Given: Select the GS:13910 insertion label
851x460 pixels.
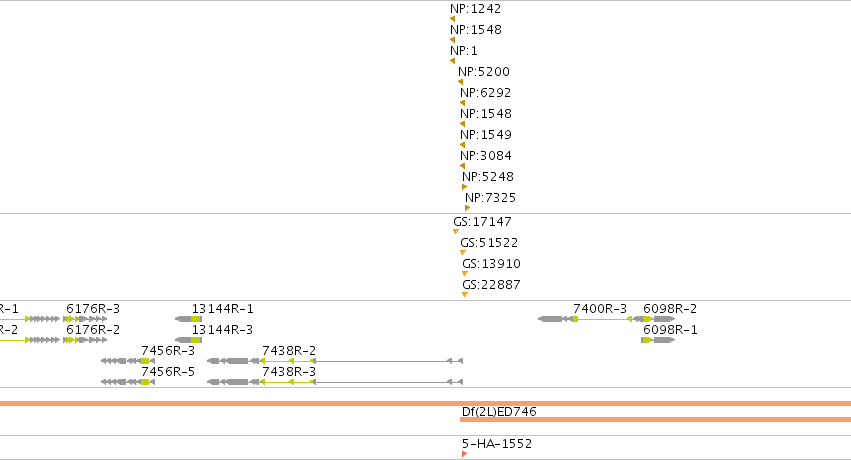Looking at the screenshot, I should pos(492,264).
